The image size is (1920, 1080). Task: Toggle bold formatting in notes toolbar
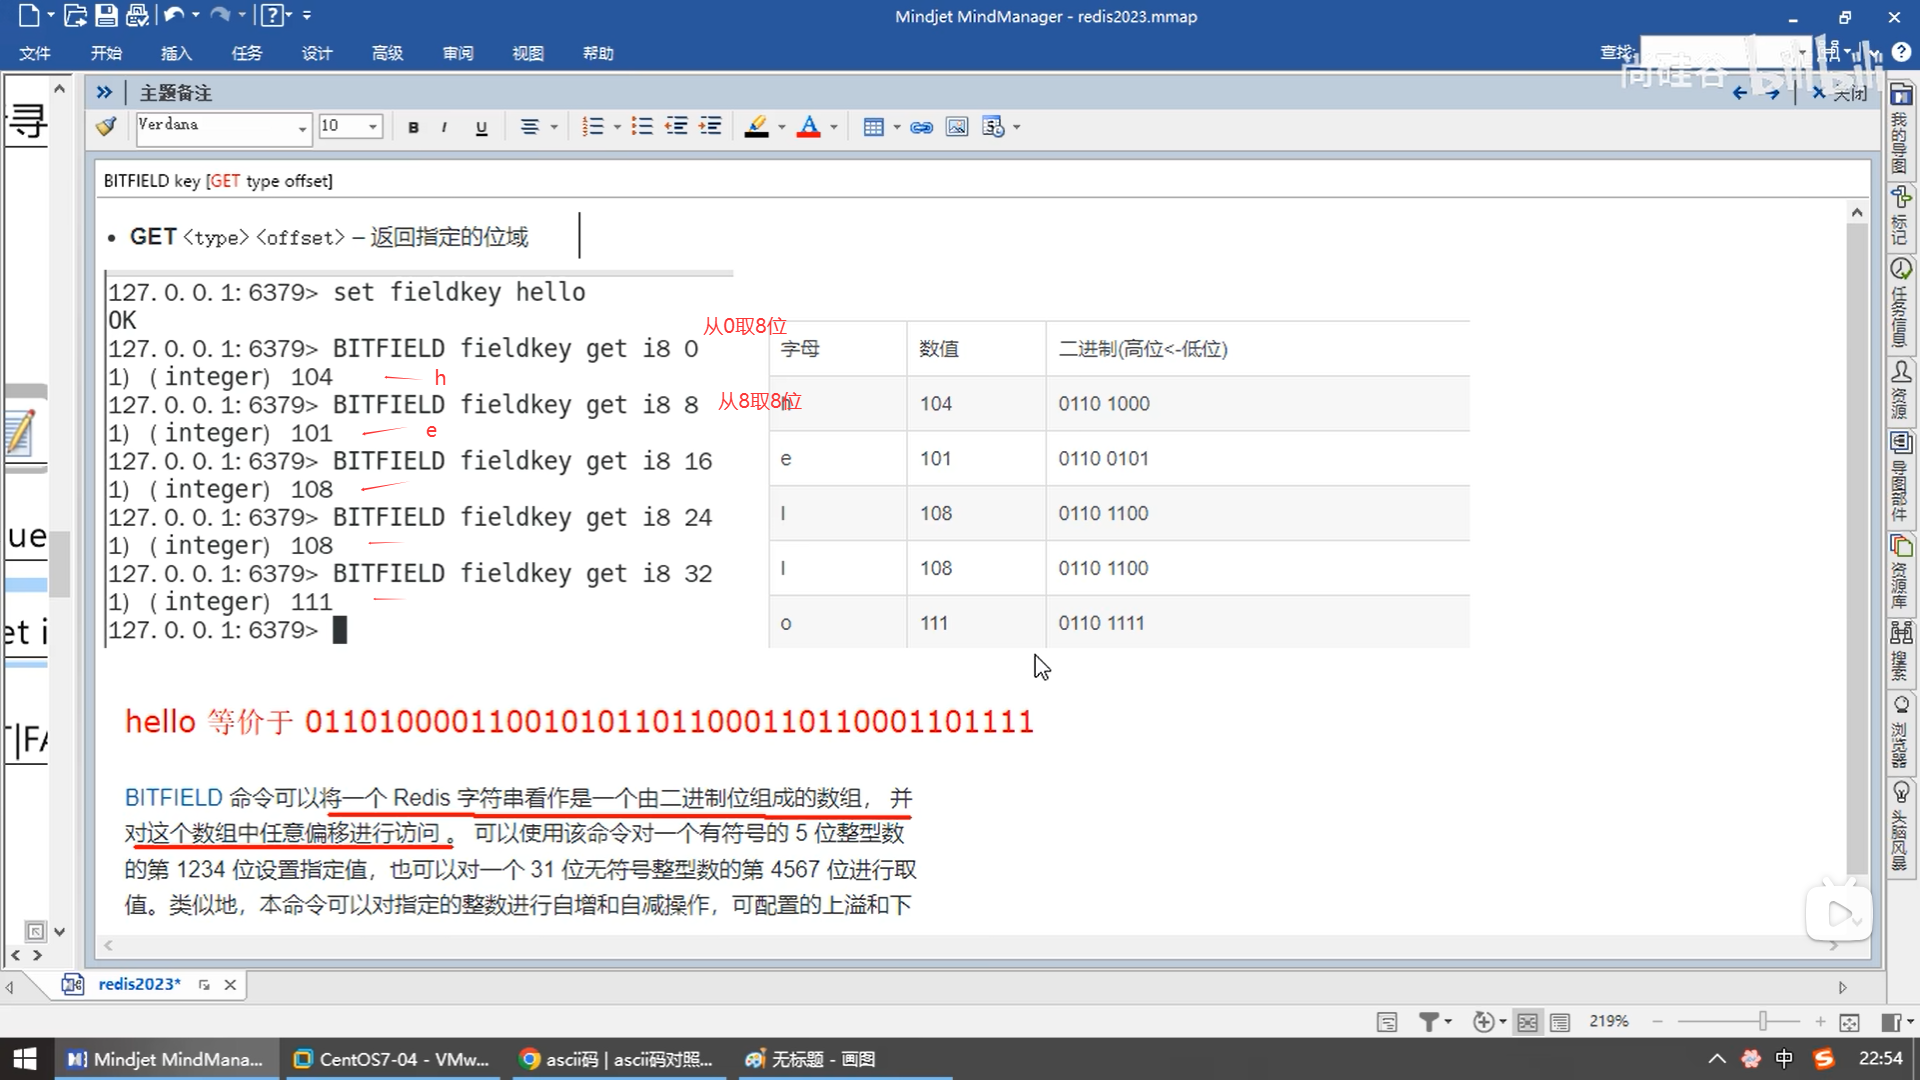point(413,127)
